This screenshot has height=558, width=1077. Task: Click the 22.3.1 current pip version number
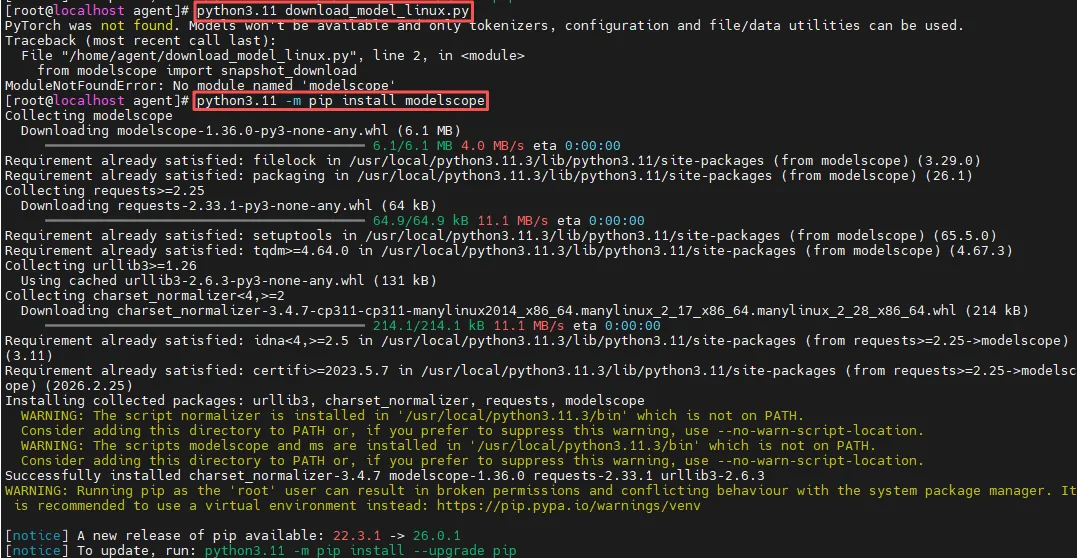click(356, 535)
